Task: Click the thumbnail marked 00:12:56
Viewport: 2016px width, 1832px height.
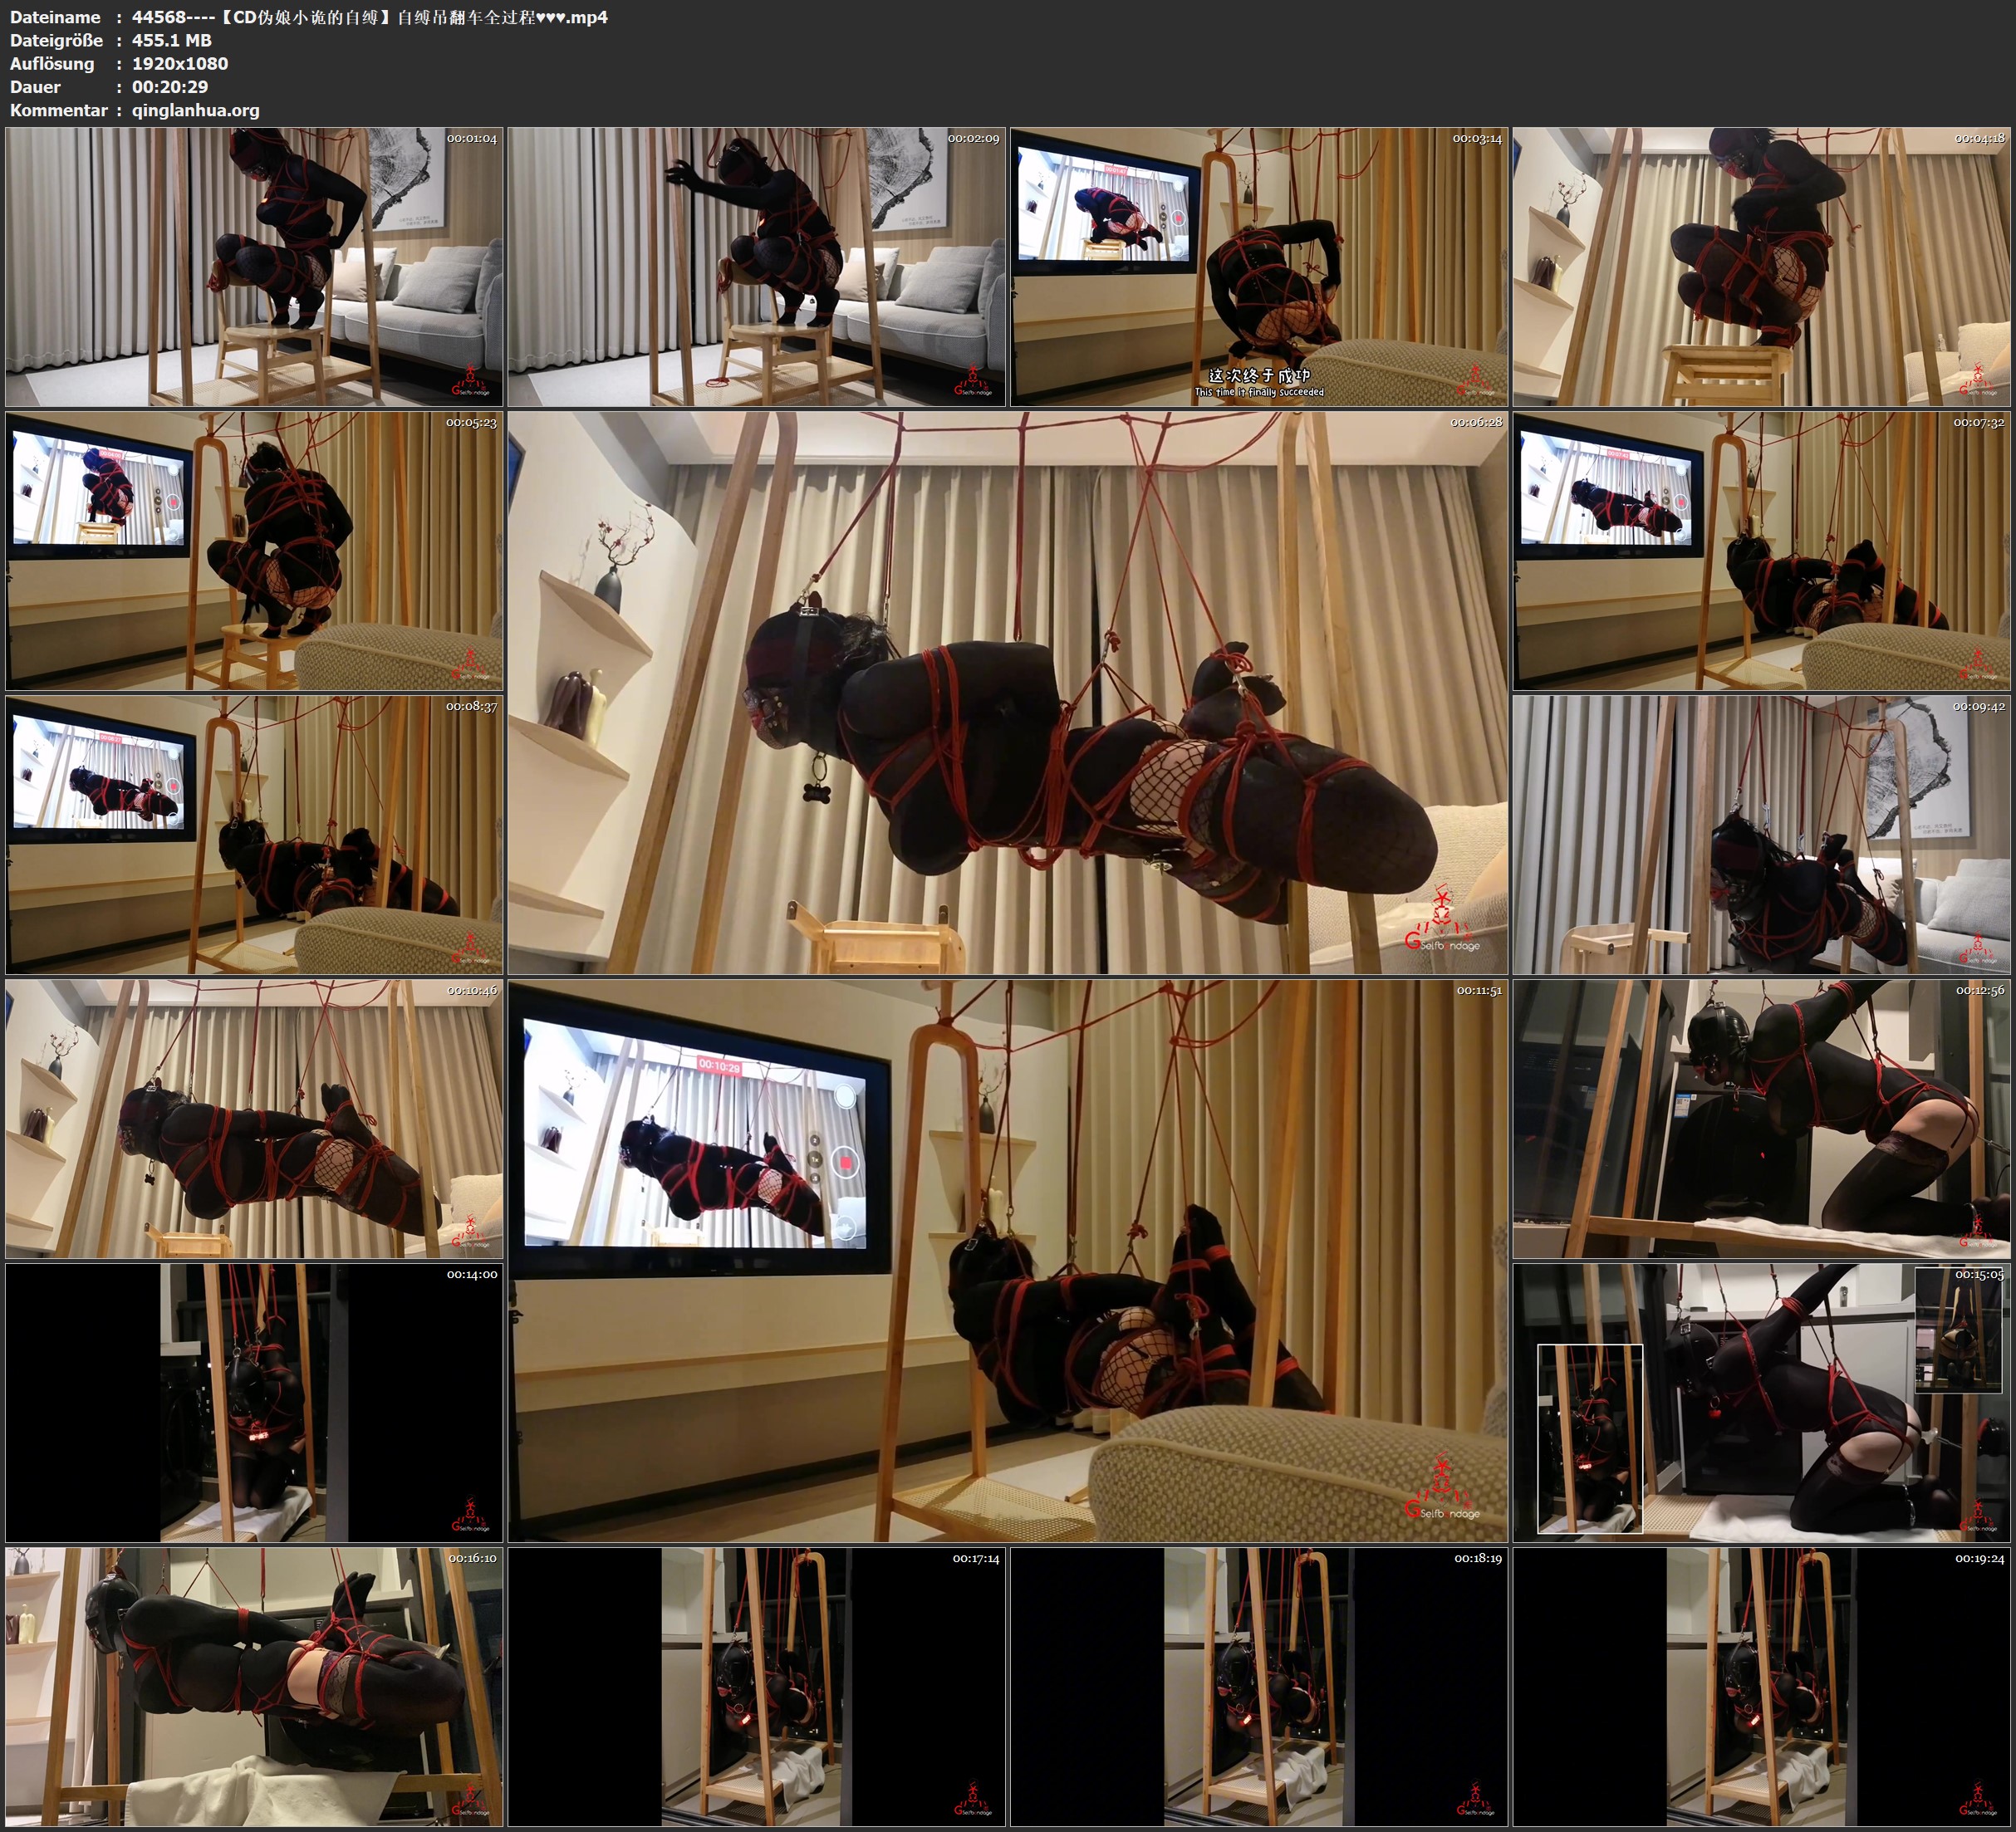Action: tap(1761, 1118)
